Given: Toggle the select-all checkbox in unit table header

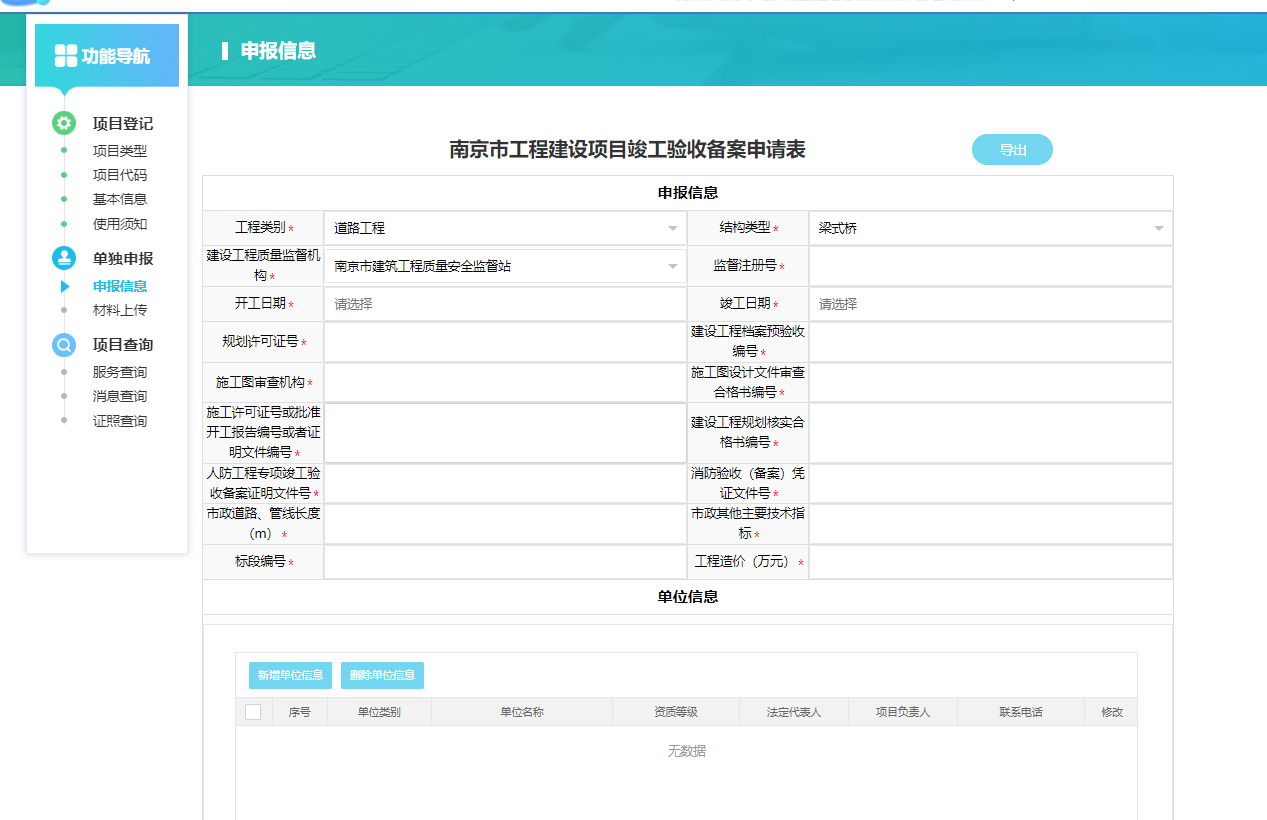Looking at the screenshot, I should 253,712.
